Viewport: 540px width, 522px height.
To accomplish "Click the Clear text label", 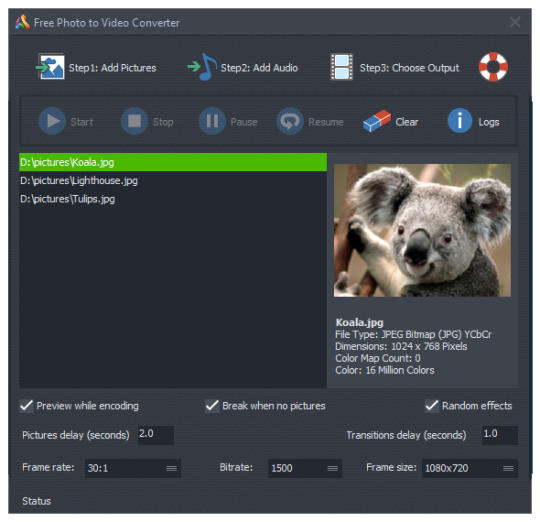I will (407, 122).
